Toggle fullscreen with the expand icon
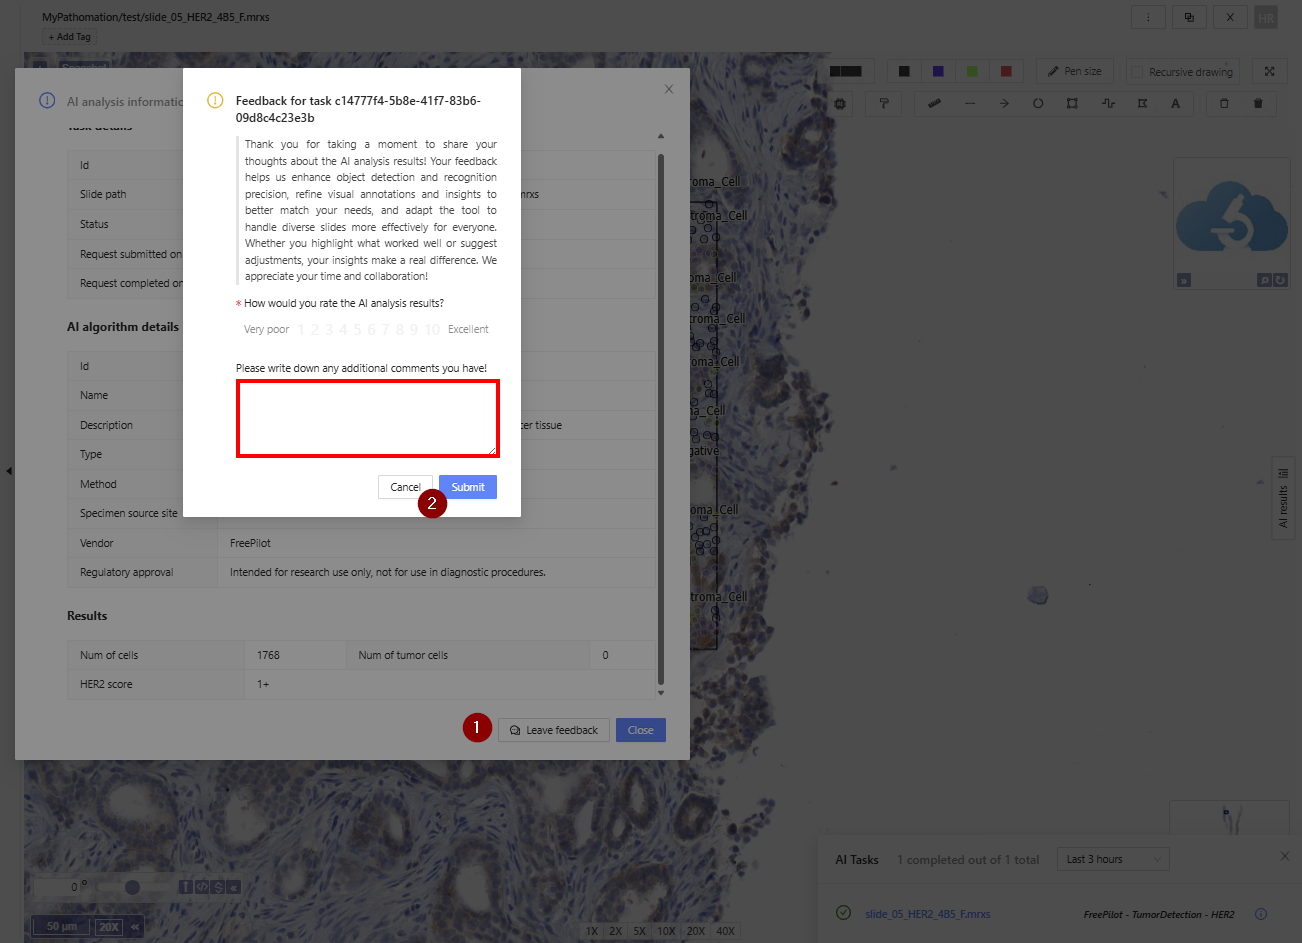Screen dimensions: 1302x943 pyautogui.click(x=1269, y=71)
